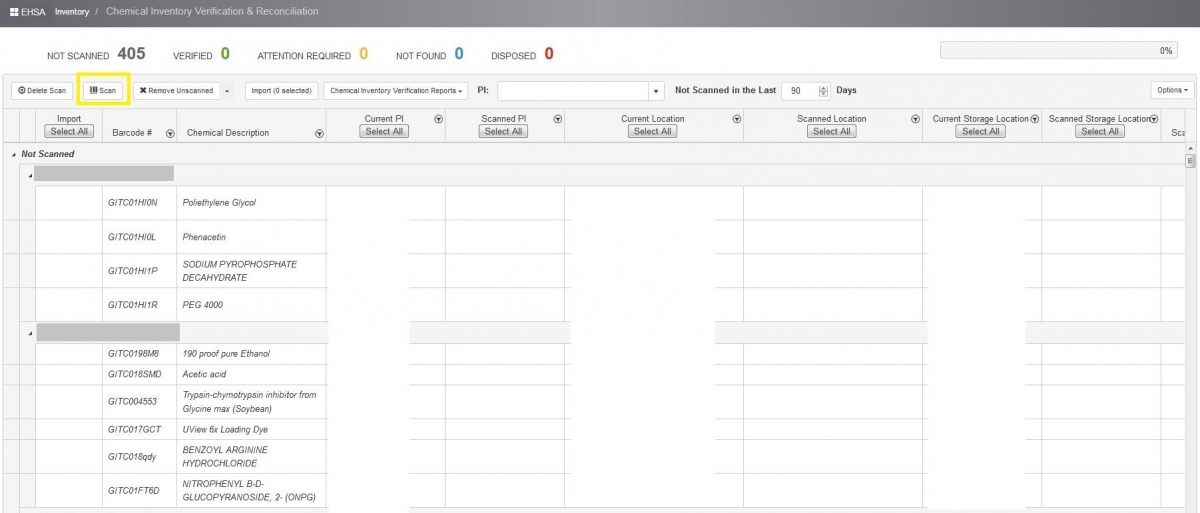Click Select All under the Import column
Image resolution: width=1200 pixels, height=513 pixels.
coord(69,131)
